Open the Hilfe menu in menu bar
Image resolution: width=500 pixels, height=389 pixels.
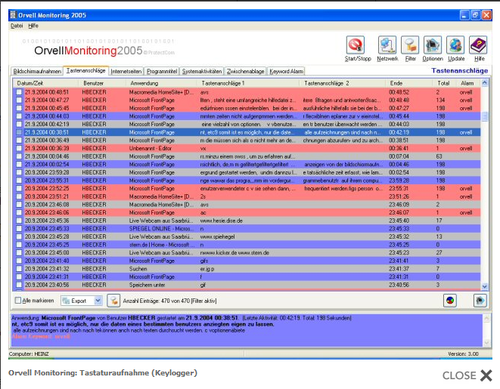33,26
